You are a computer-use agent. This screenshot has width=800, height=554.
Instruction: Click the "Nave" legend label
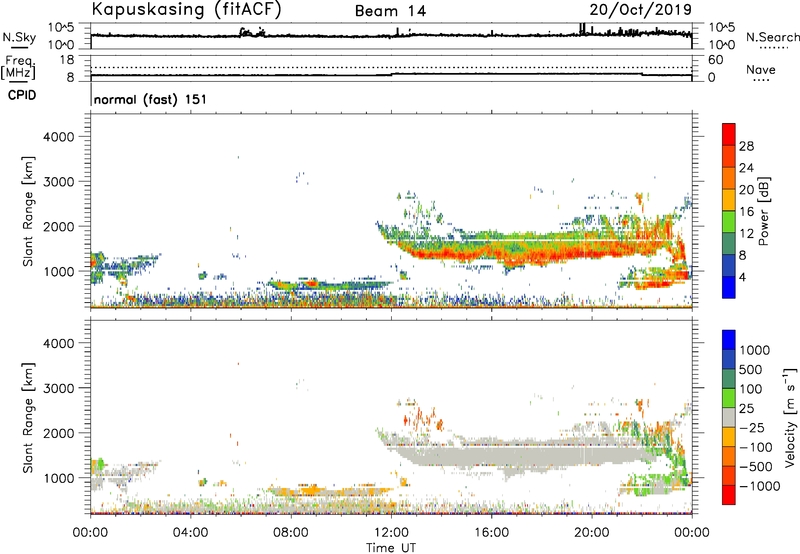[761, 69]
